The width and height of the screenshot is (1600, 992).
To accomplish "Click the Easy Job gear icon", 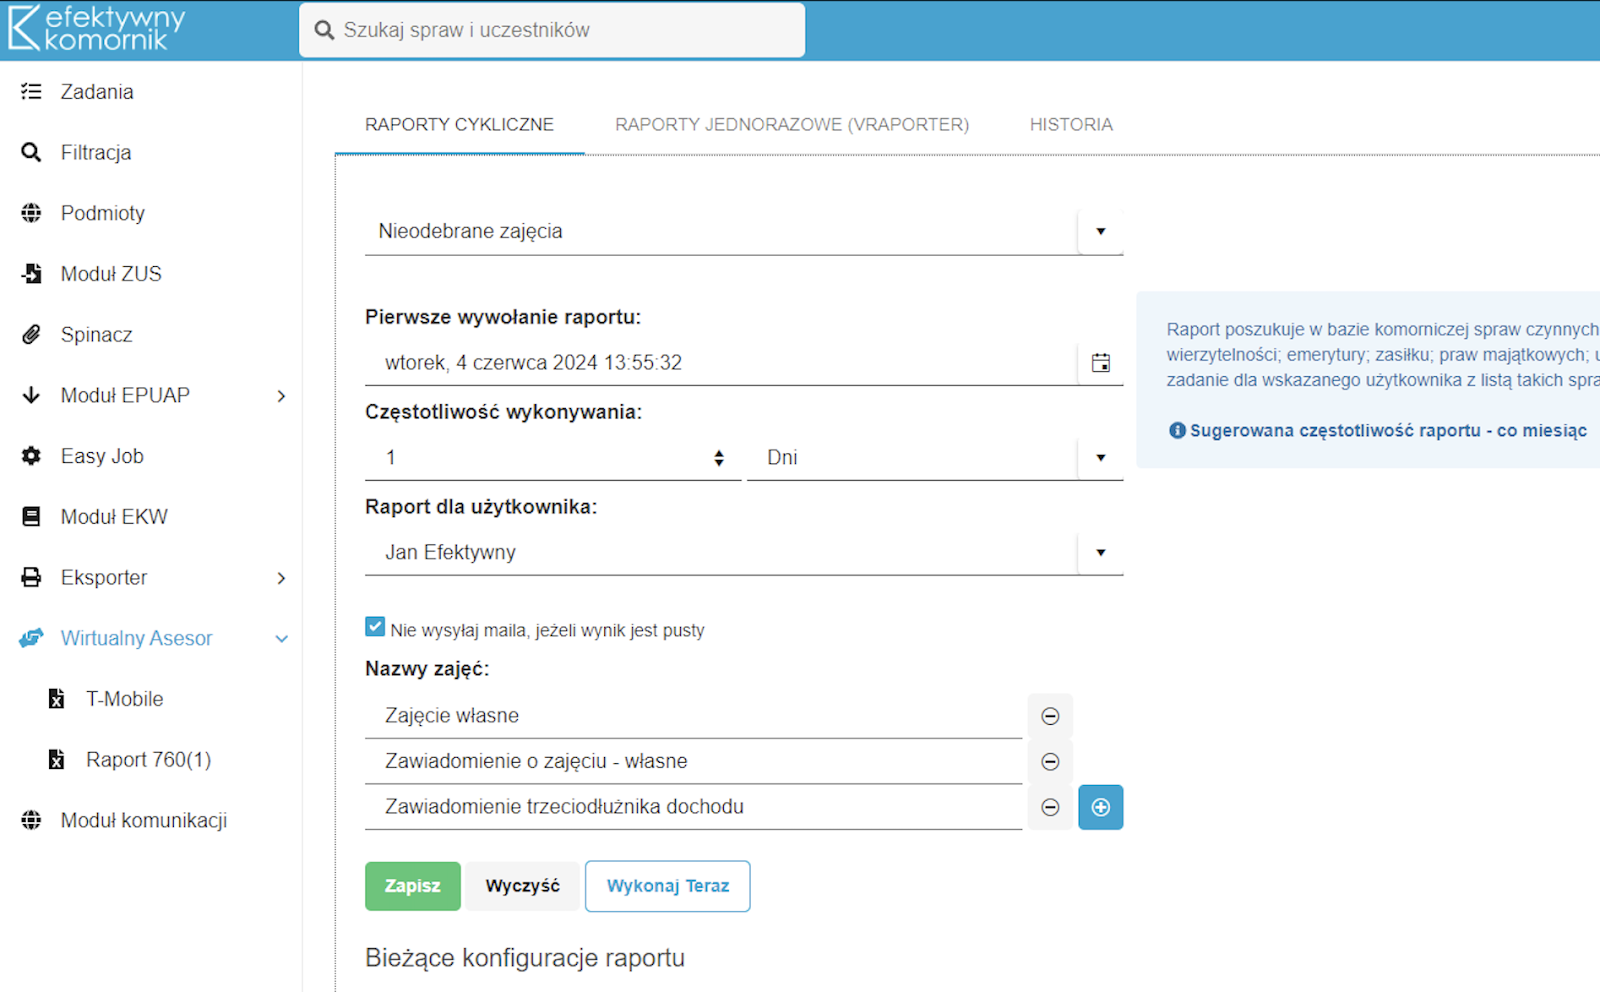I will pyautogui.click(x=31, y=456).
